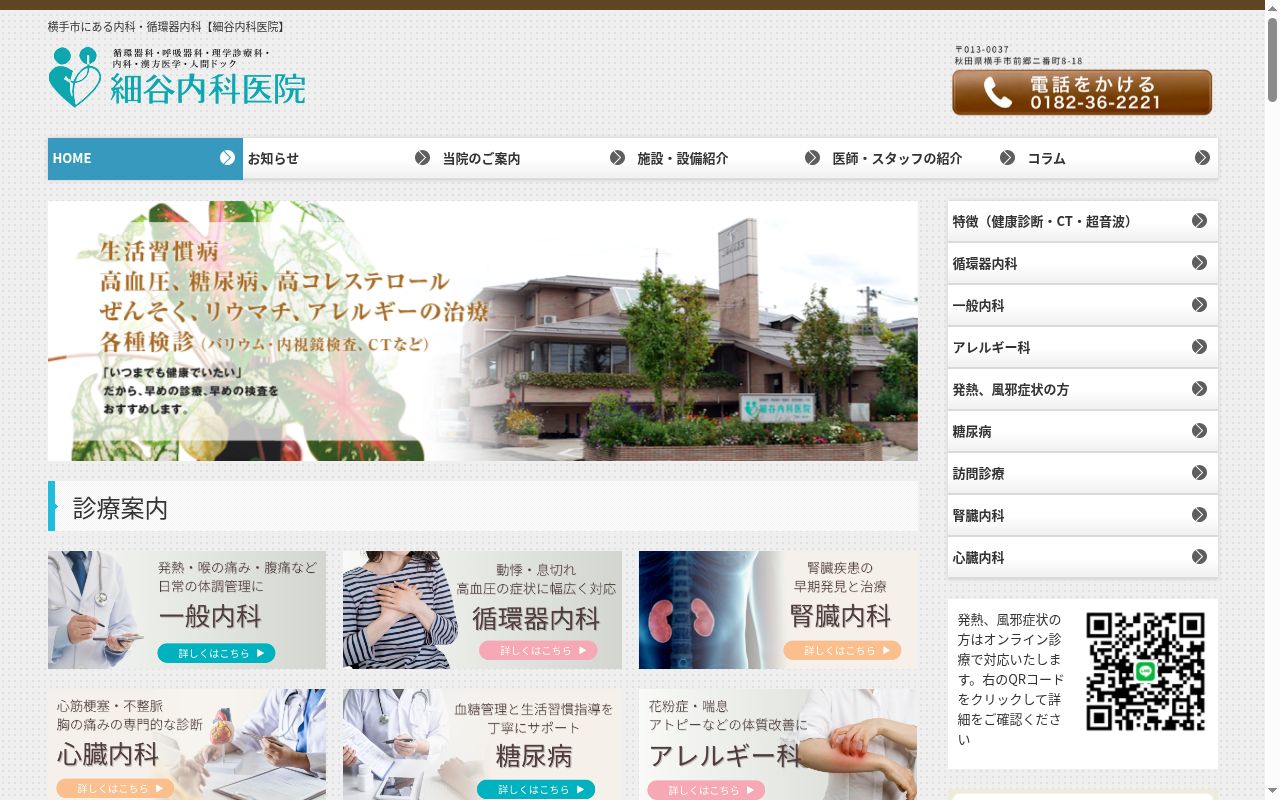Click the 細谷内科医院 logo
The height and width of the screenshot is (800, 1280).
coord(177,77)
